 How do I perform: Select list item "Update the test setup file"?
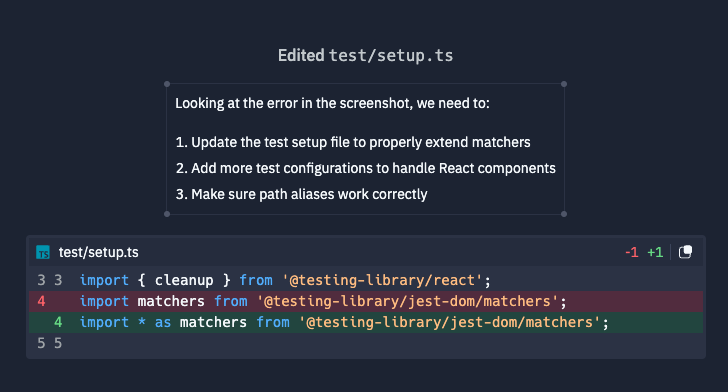click(x=353, y=142)
